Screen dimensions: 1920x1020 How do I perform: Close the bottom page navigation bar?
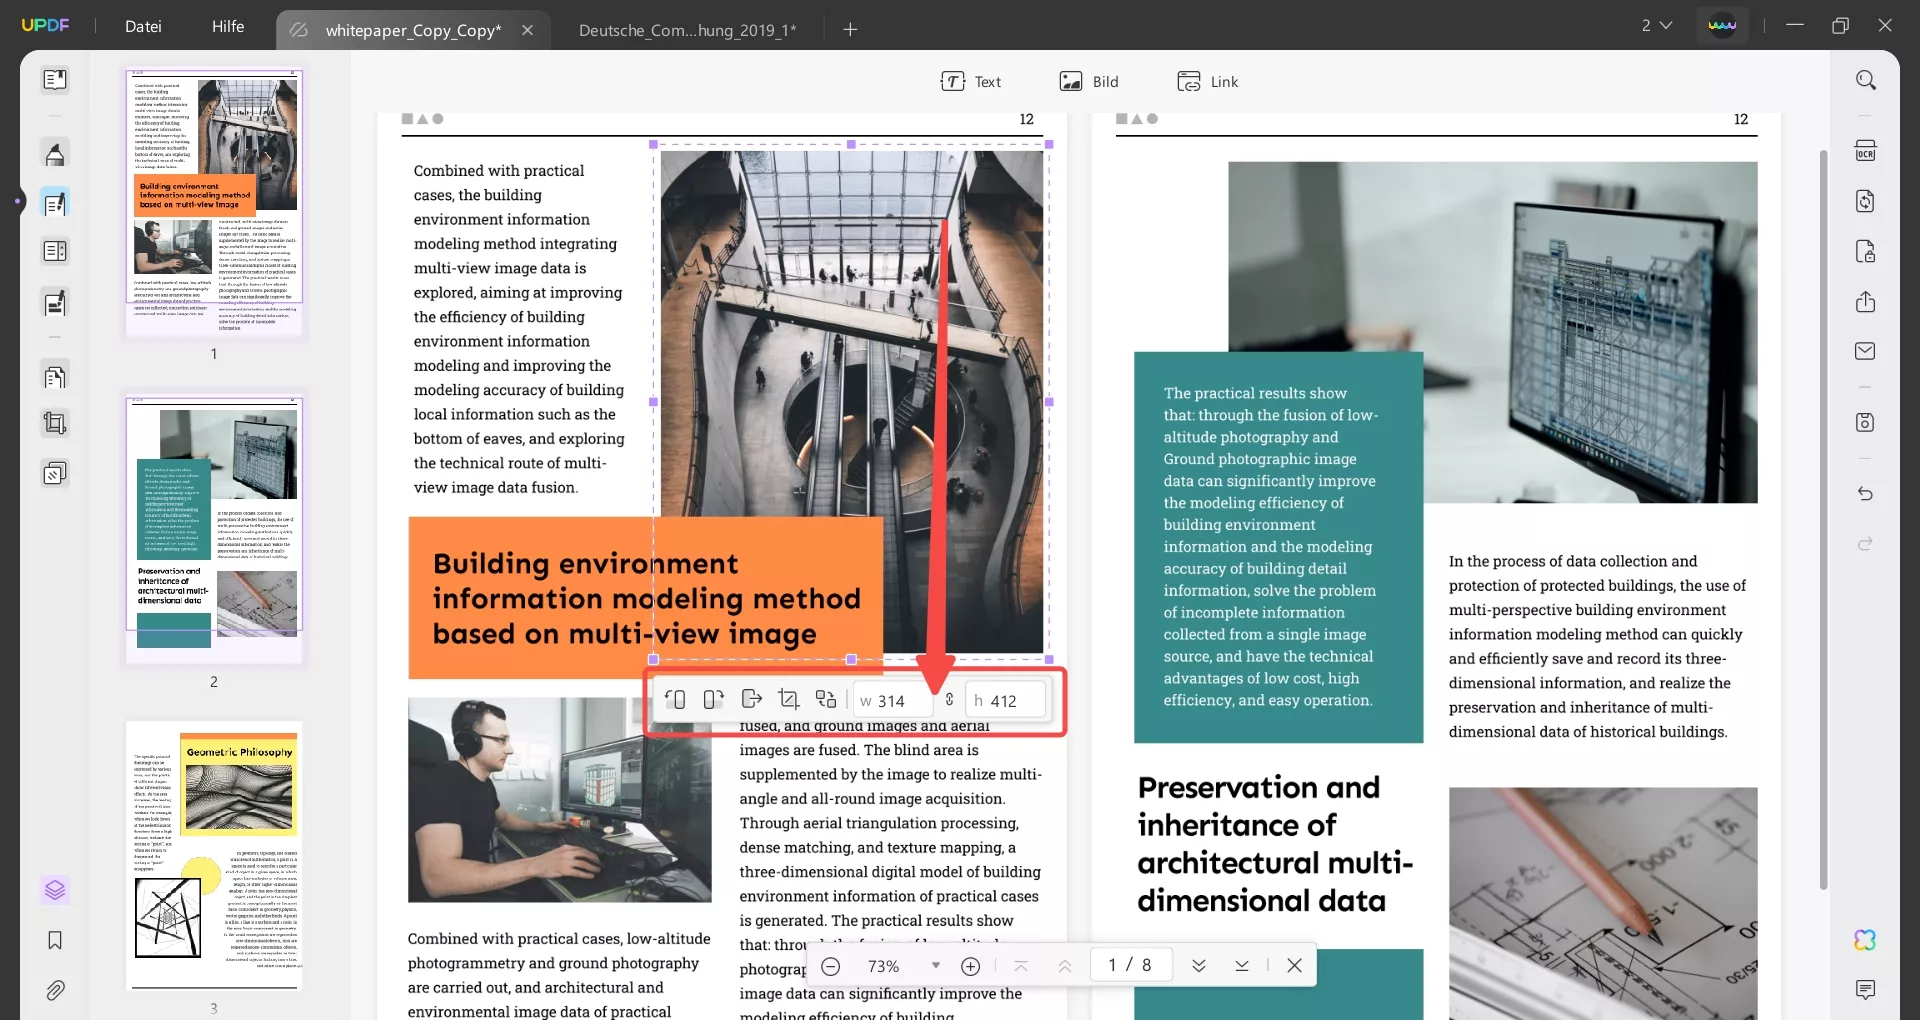tap(1295, 966)
